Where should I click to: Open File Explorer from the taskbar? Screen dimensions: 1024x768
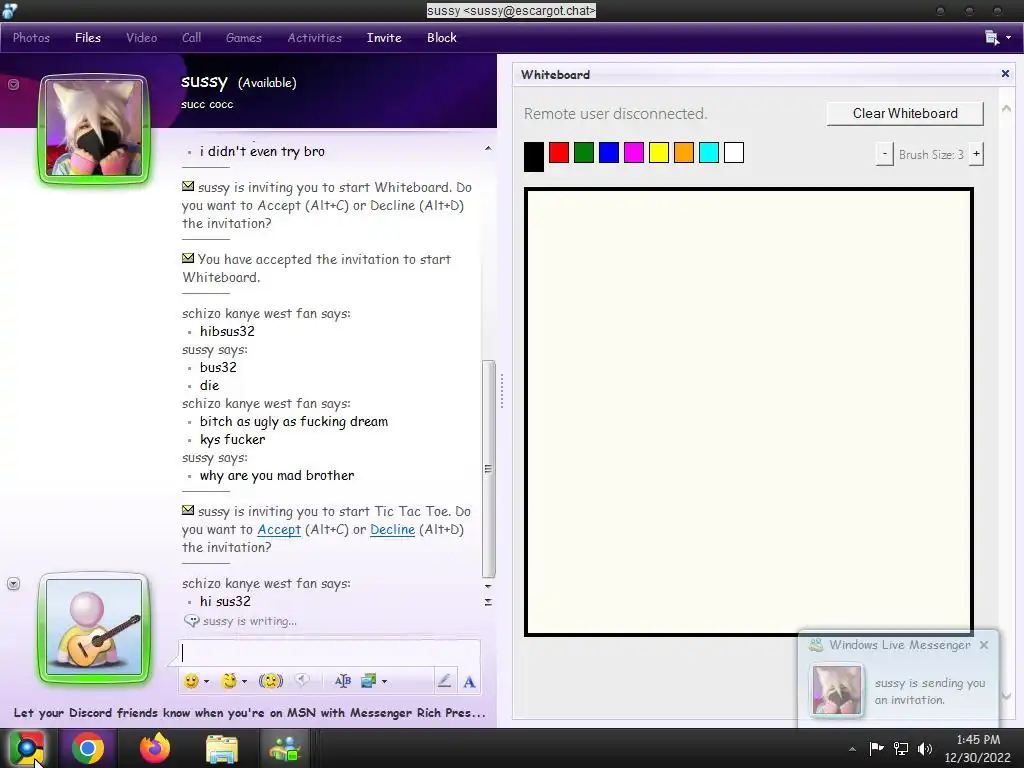(x=221, y=748)
